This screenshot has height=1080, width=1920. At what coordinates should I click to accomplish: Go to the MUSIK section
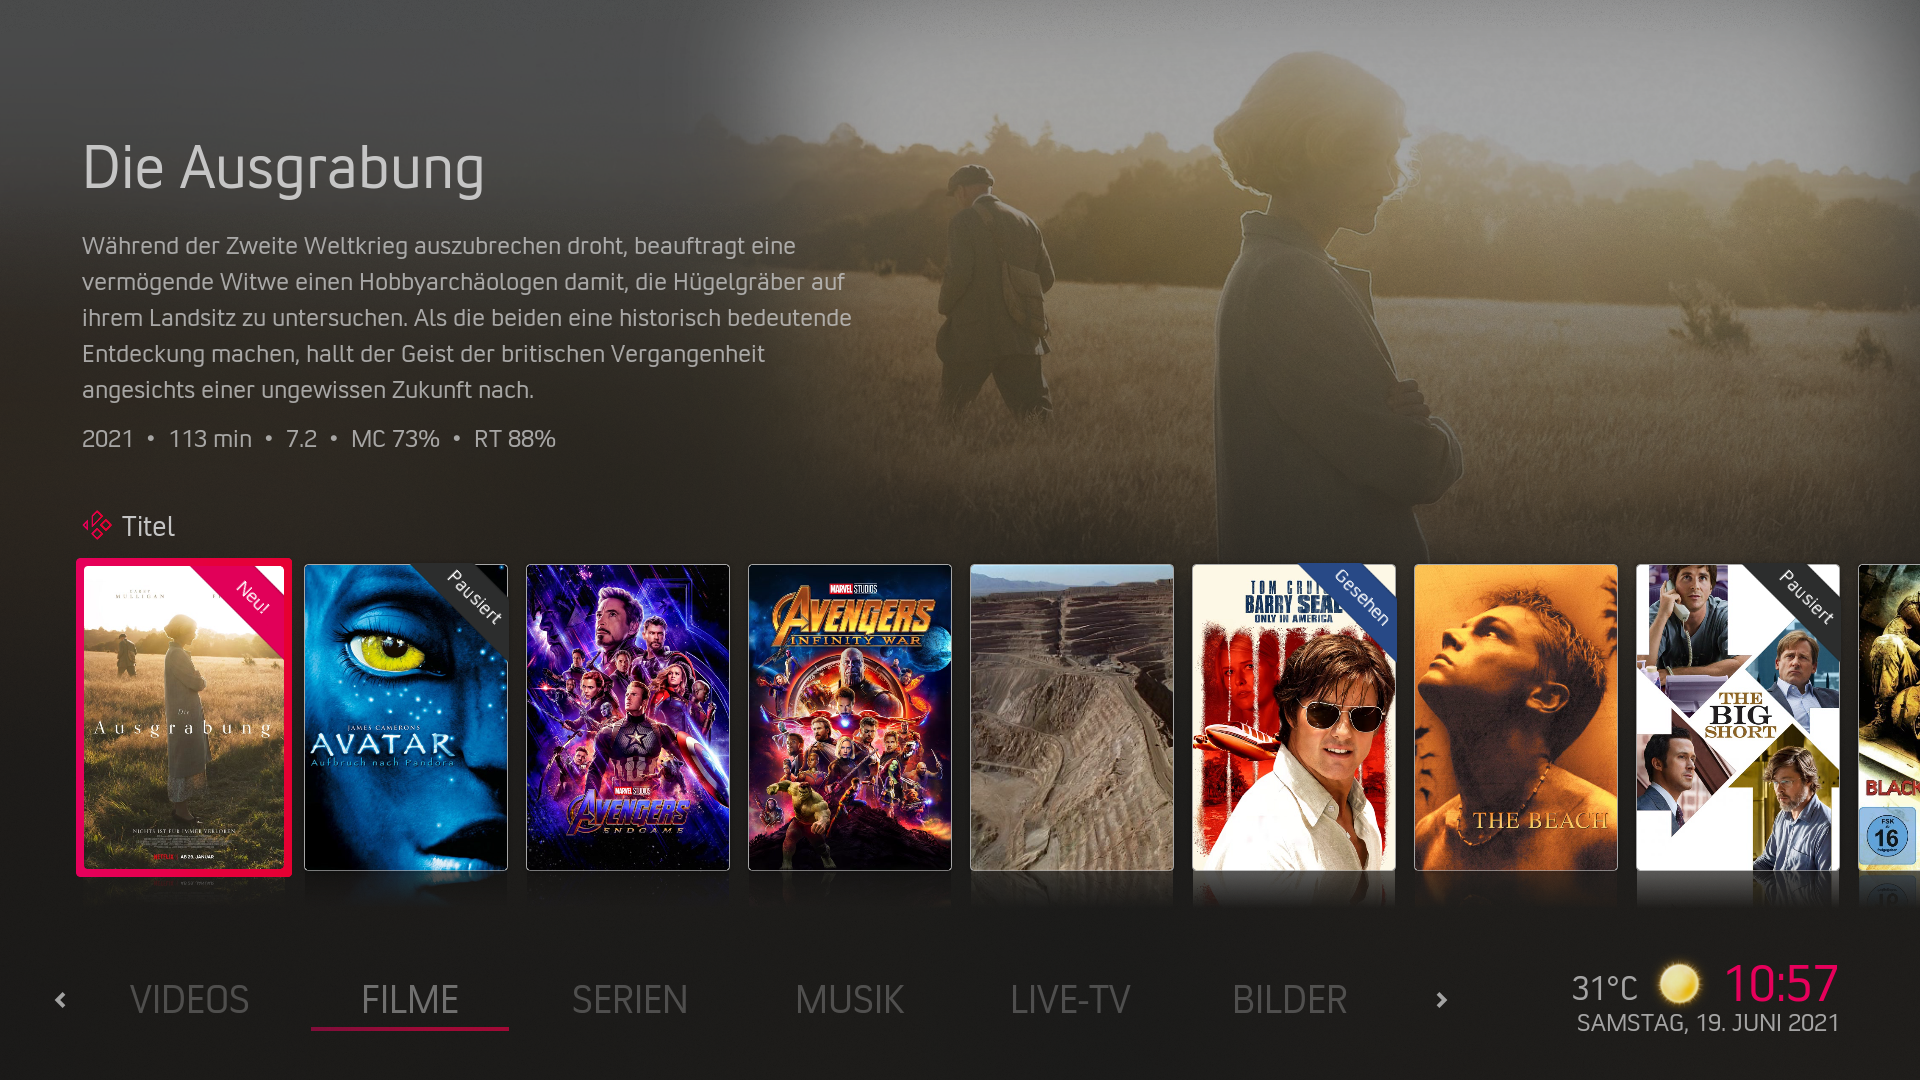point(850,1000)
